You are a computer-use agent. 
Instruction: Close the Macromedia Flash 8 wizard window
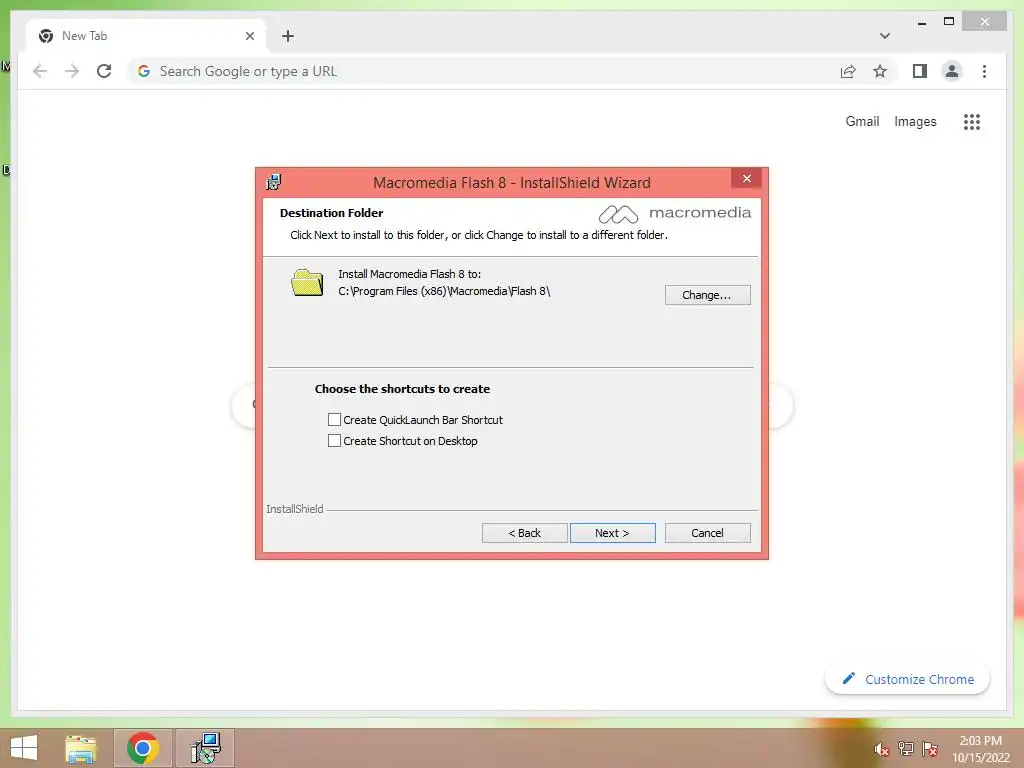746,178
